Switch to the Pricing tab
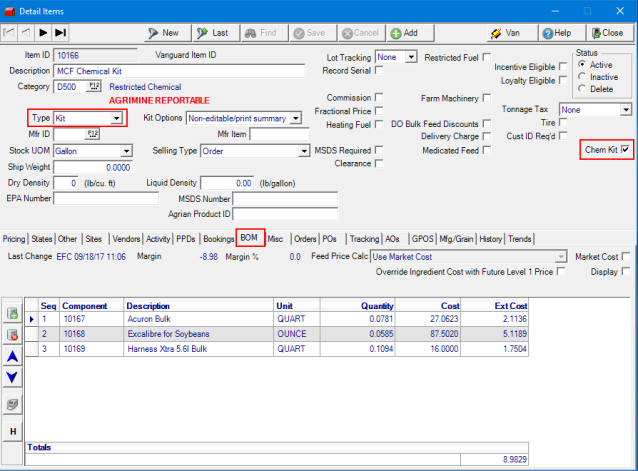The width and height of the screenshot is (638, 471). pos(14,239)
